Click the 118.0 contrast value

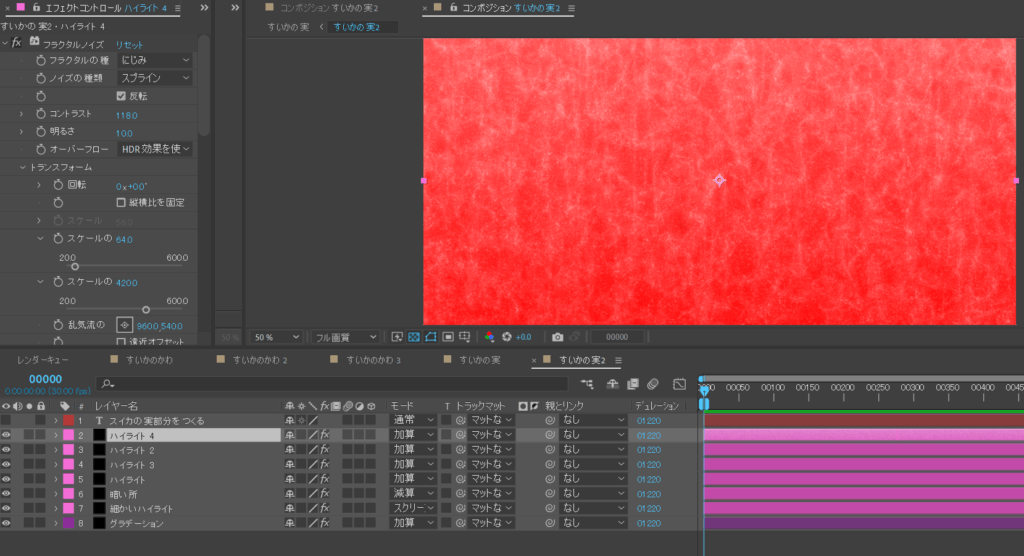coord(126,114)
